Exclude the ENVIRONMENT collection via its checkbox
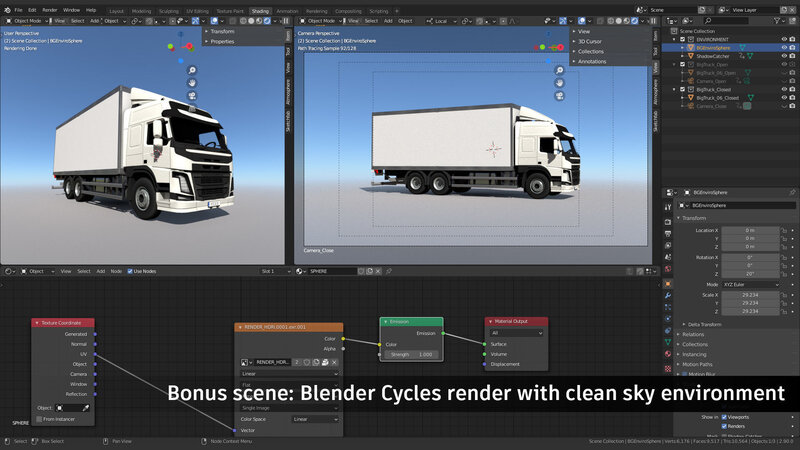The width and height of the screenshot is (800, 450). tap(683, 39)
